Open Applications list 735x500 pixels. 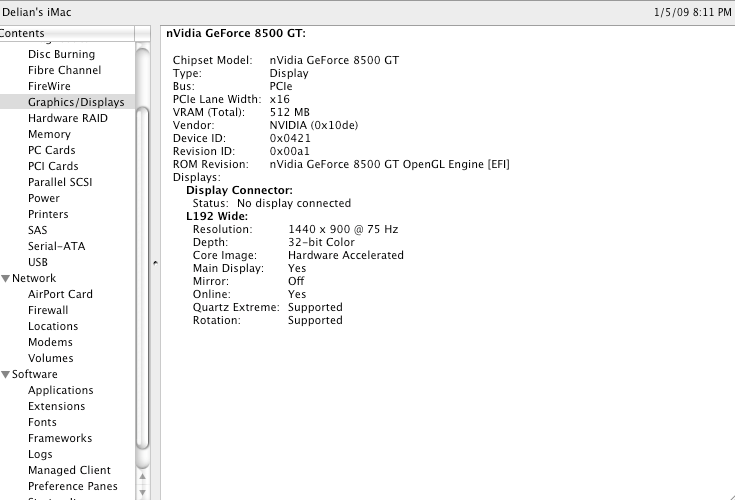click(60, 390)
